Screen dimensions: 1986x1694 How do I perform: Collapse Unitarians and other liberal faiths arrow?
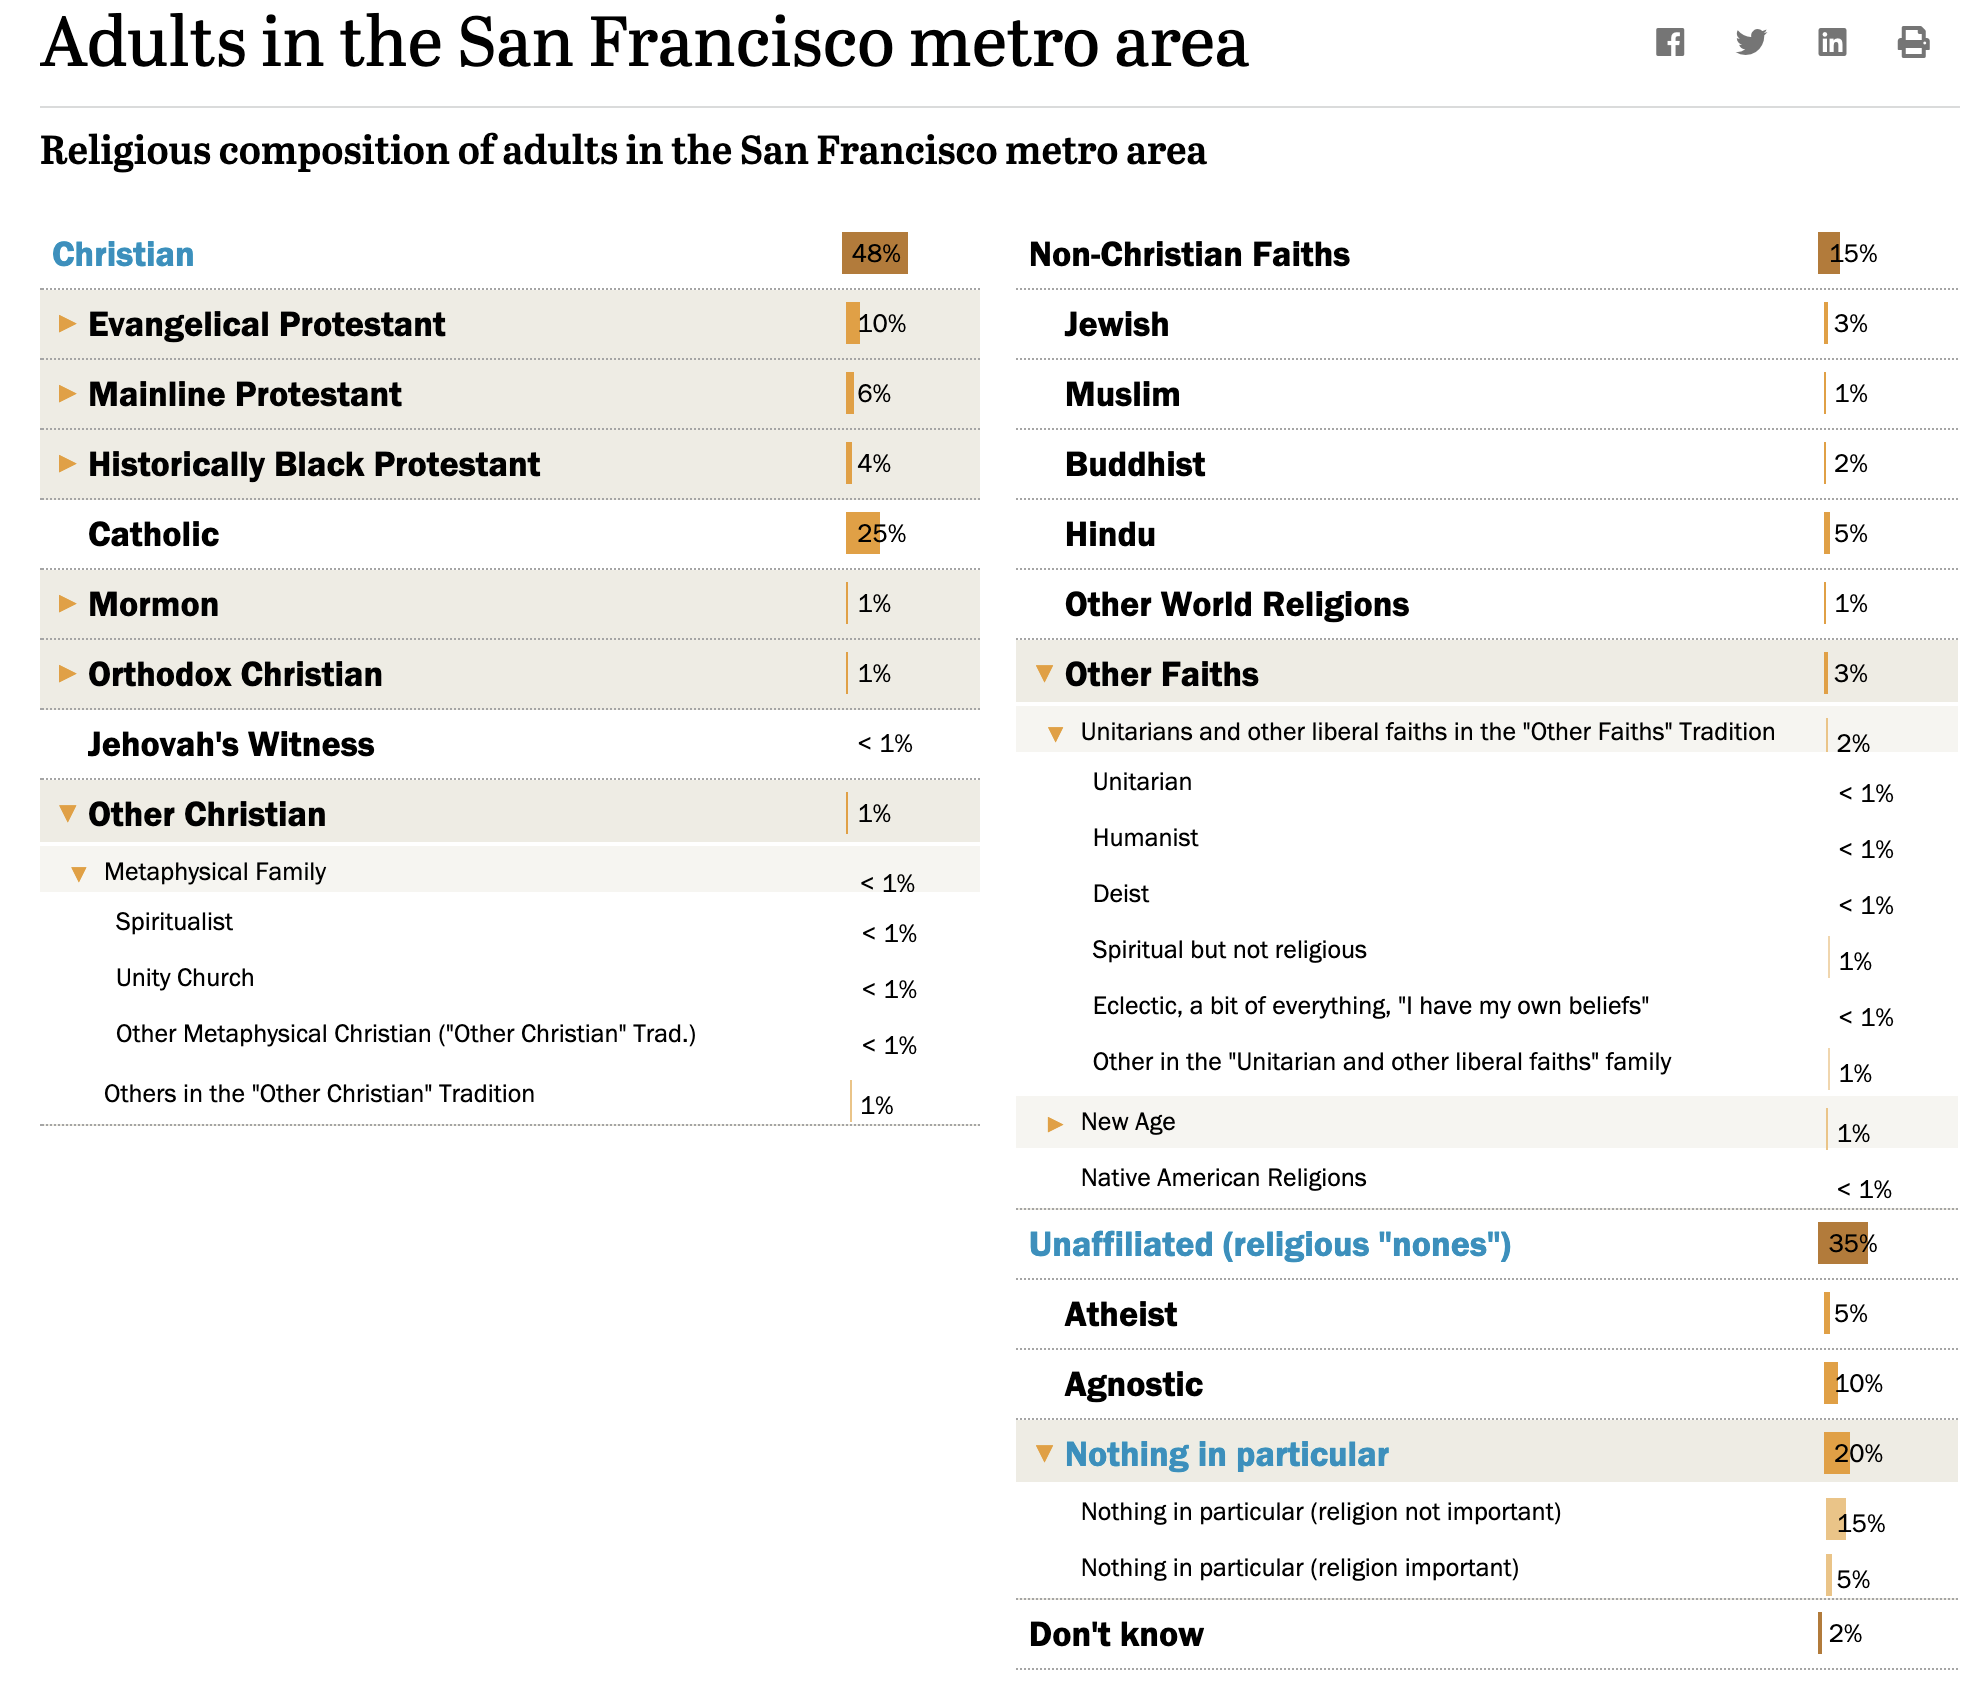[1055, 734]
